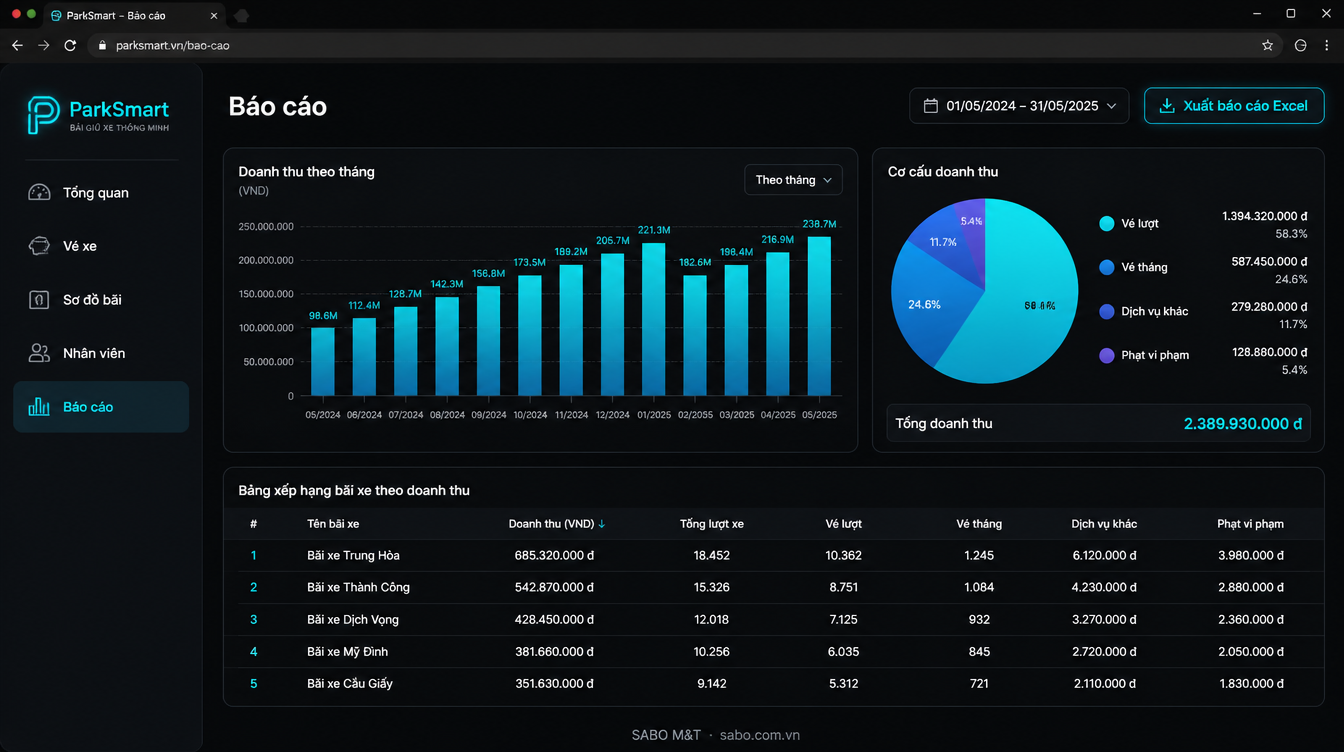Click the total revenue value 2.389.930.000 đ

click(1243, 424)
